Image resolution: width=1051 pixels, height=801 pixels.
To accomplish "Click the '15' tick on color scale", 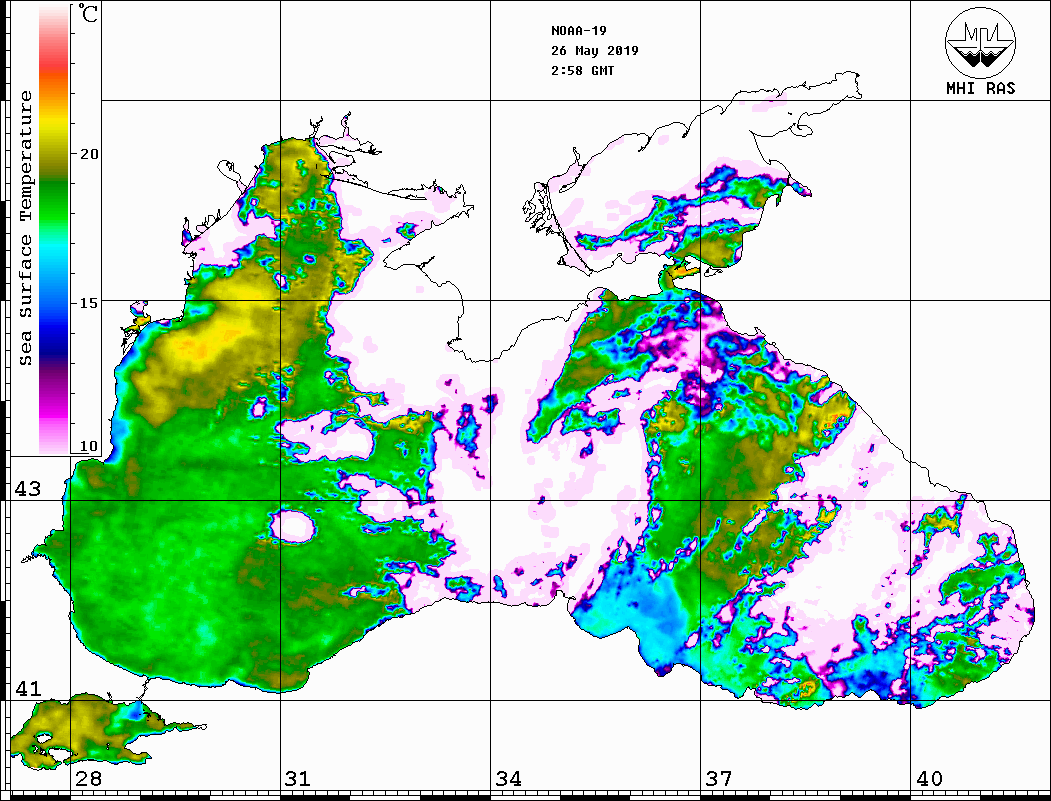I will (89, 303).
